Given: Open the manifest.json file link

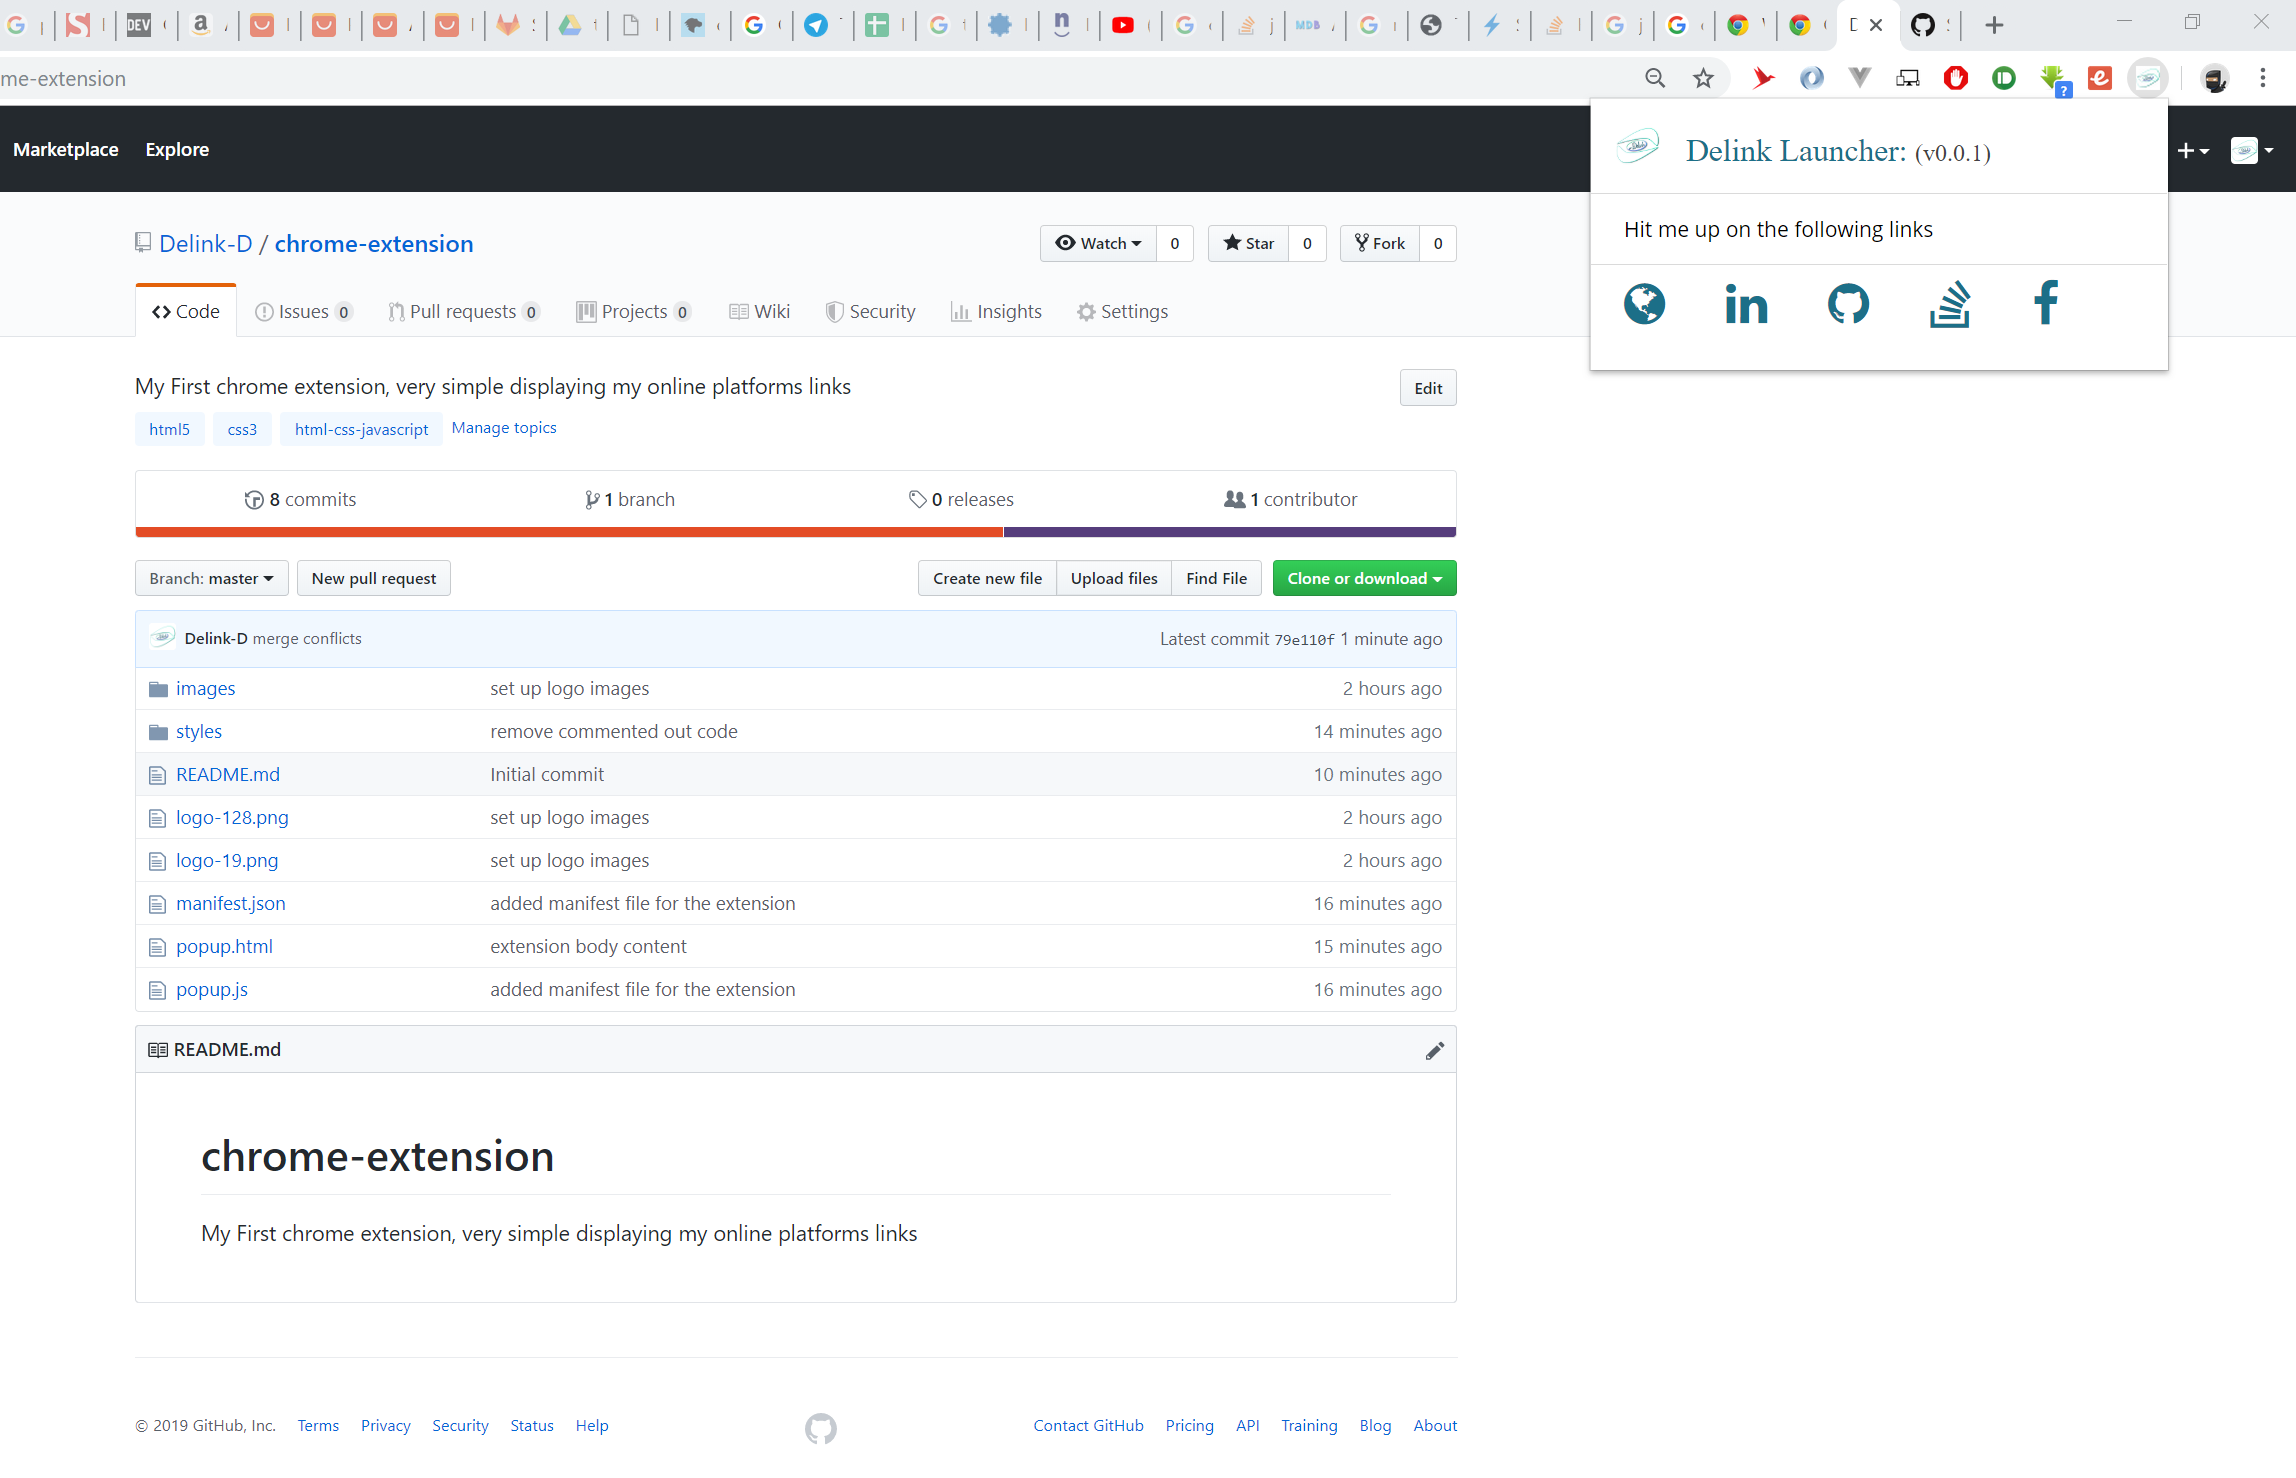Looking at the screenshot, I should click(230, 903).
